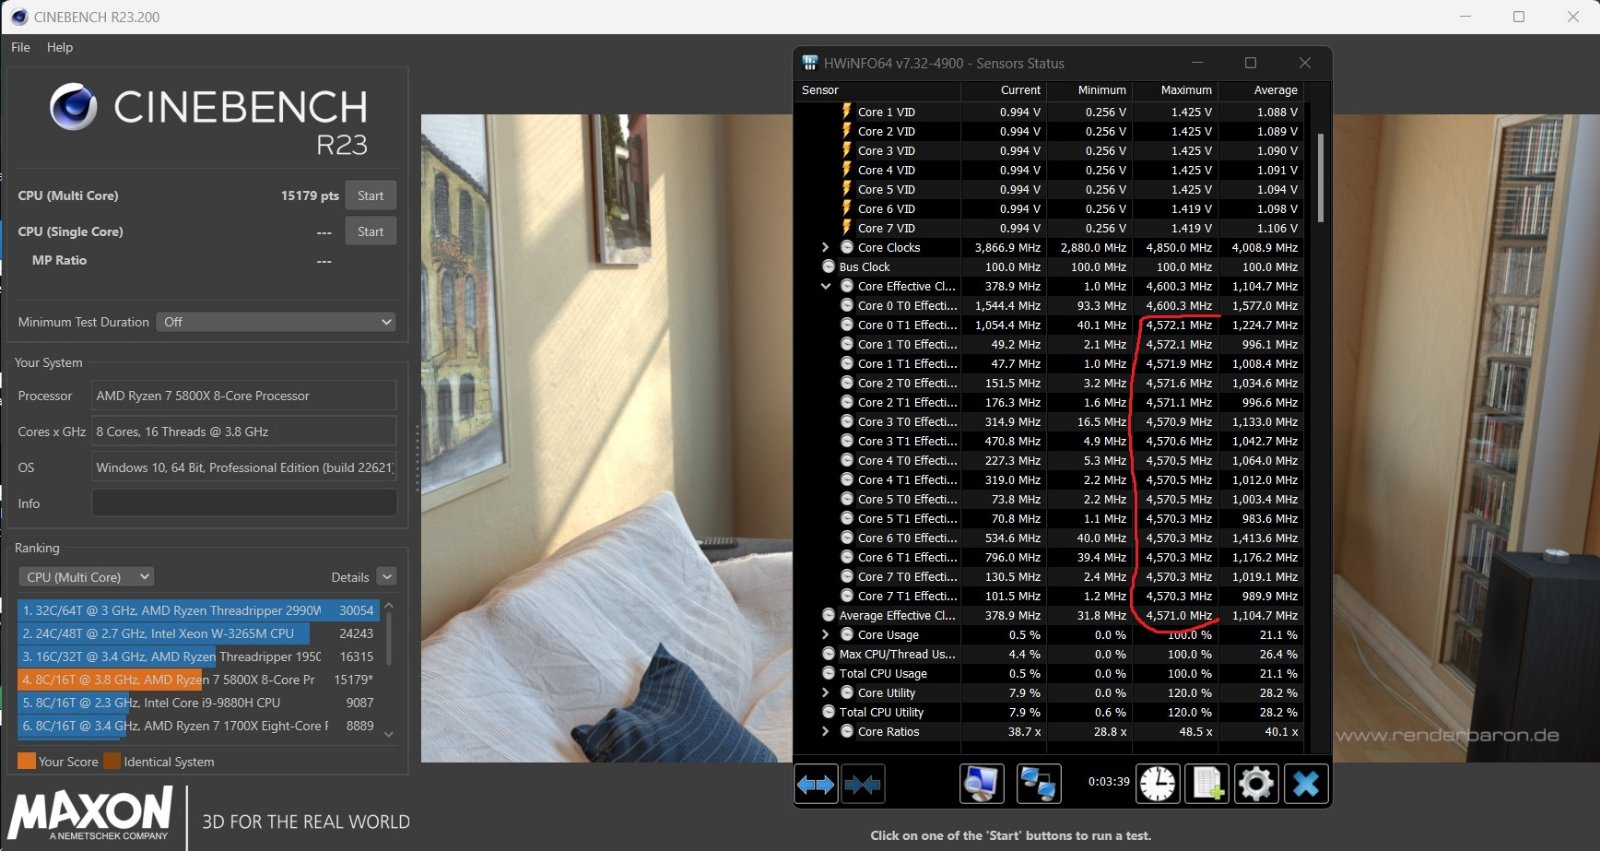
Task: Click the HWiNFO sensor list scrollbar
Action: [x=1320, y=176]
